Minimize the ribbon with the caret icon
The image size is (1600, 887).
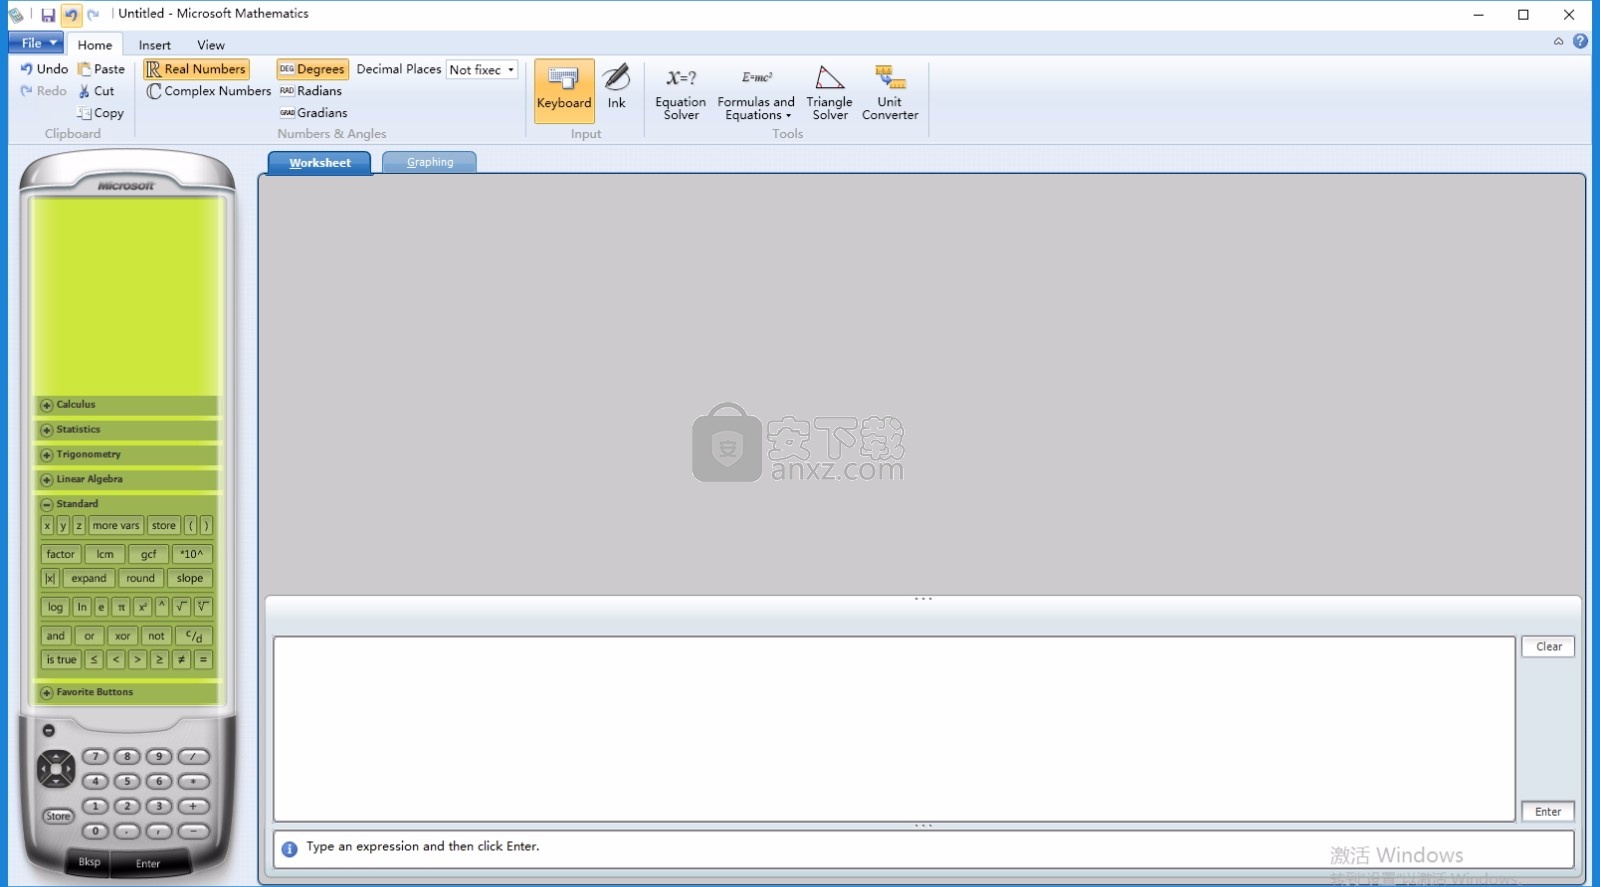[1558, 41]
